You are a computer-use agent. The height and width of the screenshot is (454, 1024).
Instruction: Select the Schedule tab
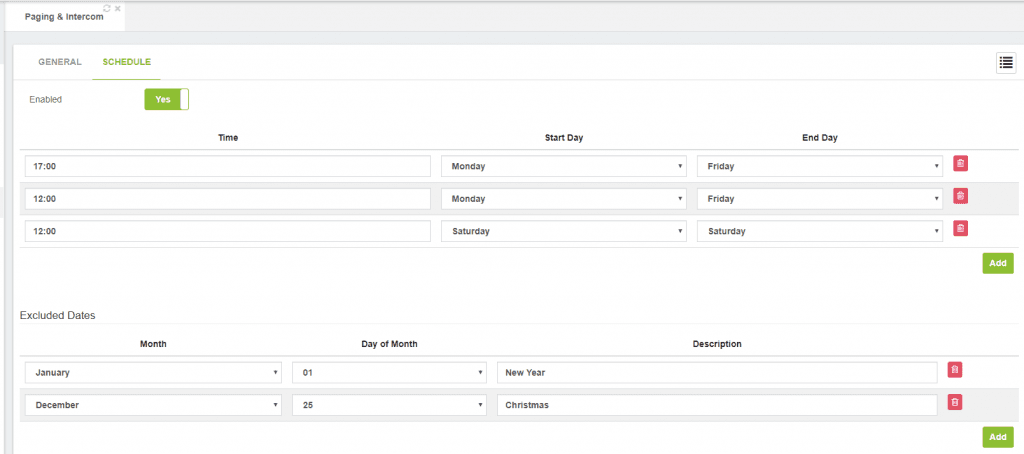pyautogui.click(x=127, y=62)
